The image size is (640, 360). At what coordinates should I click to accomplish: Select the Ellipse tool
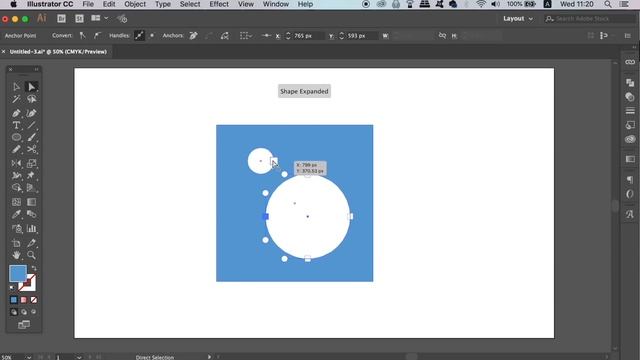point(16,137)
